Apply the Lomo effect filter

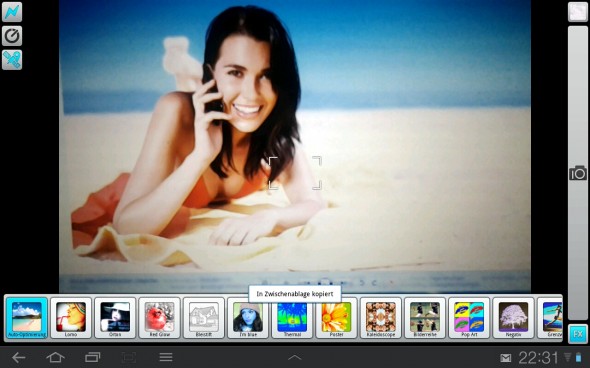point(71,318)
